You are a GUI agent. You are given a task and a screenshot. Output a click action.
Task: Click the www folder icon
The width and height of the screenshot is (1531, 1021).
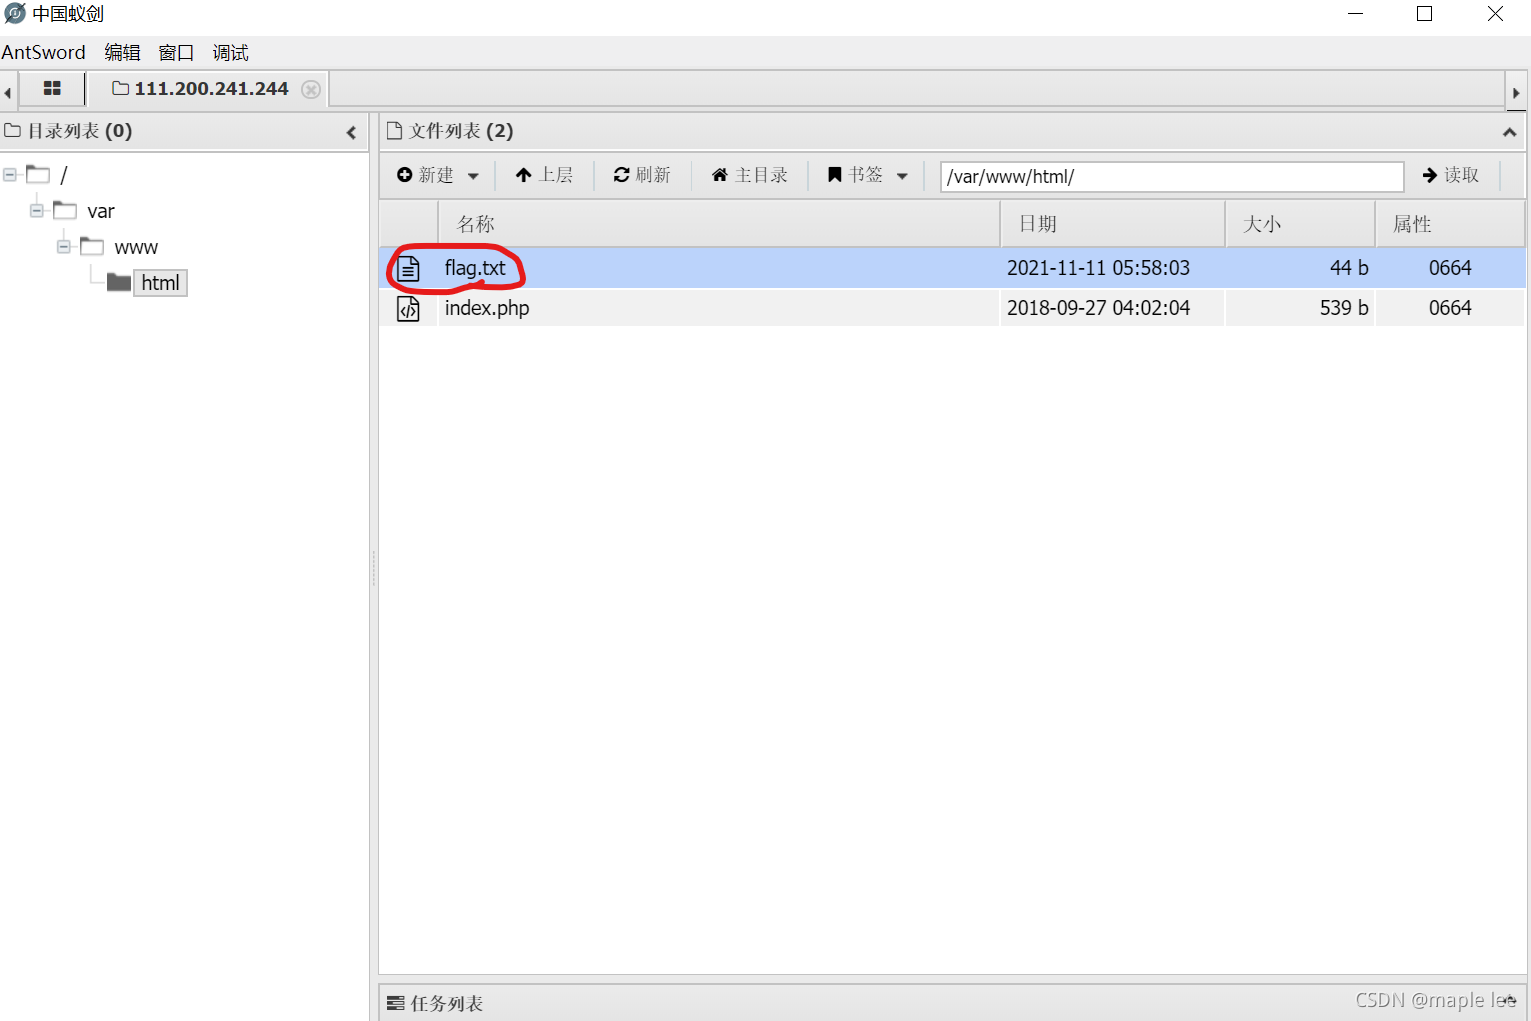(x=92, y=247)
